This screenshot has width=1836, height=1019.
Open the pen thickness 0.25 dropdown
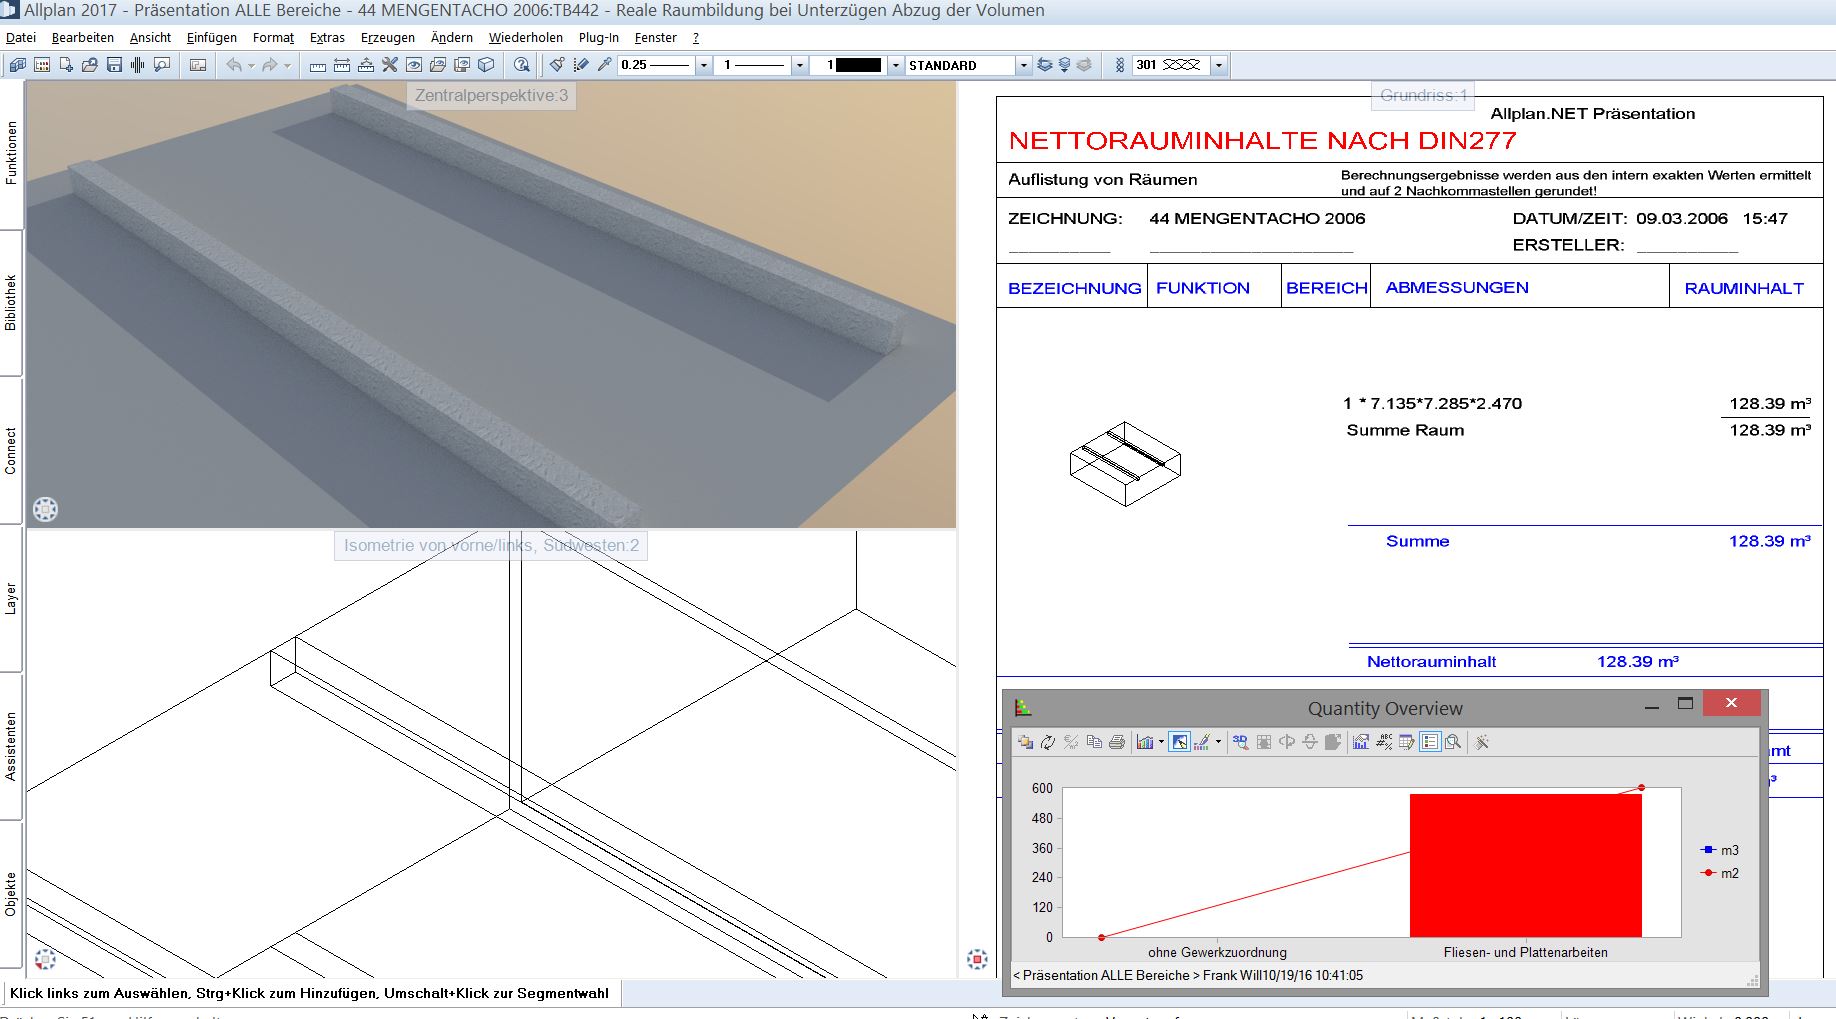pos(703,65)
